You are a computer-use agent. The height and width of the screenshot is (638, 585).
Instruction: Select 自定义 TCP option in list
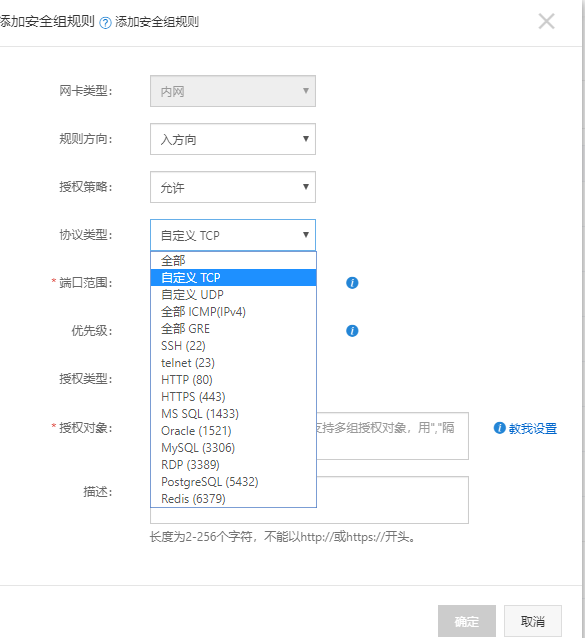click(x=234, y=277)
